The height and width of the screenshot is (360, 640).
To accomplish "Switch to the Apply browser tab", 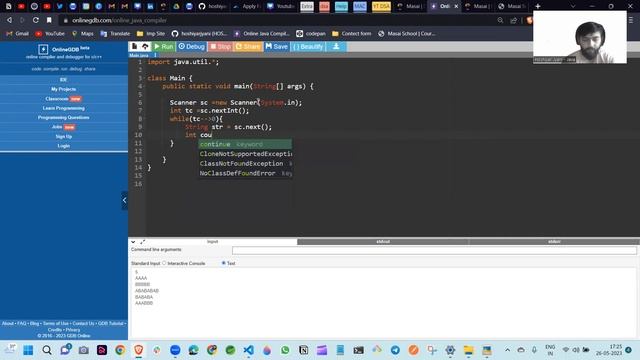I will (247, 6).
